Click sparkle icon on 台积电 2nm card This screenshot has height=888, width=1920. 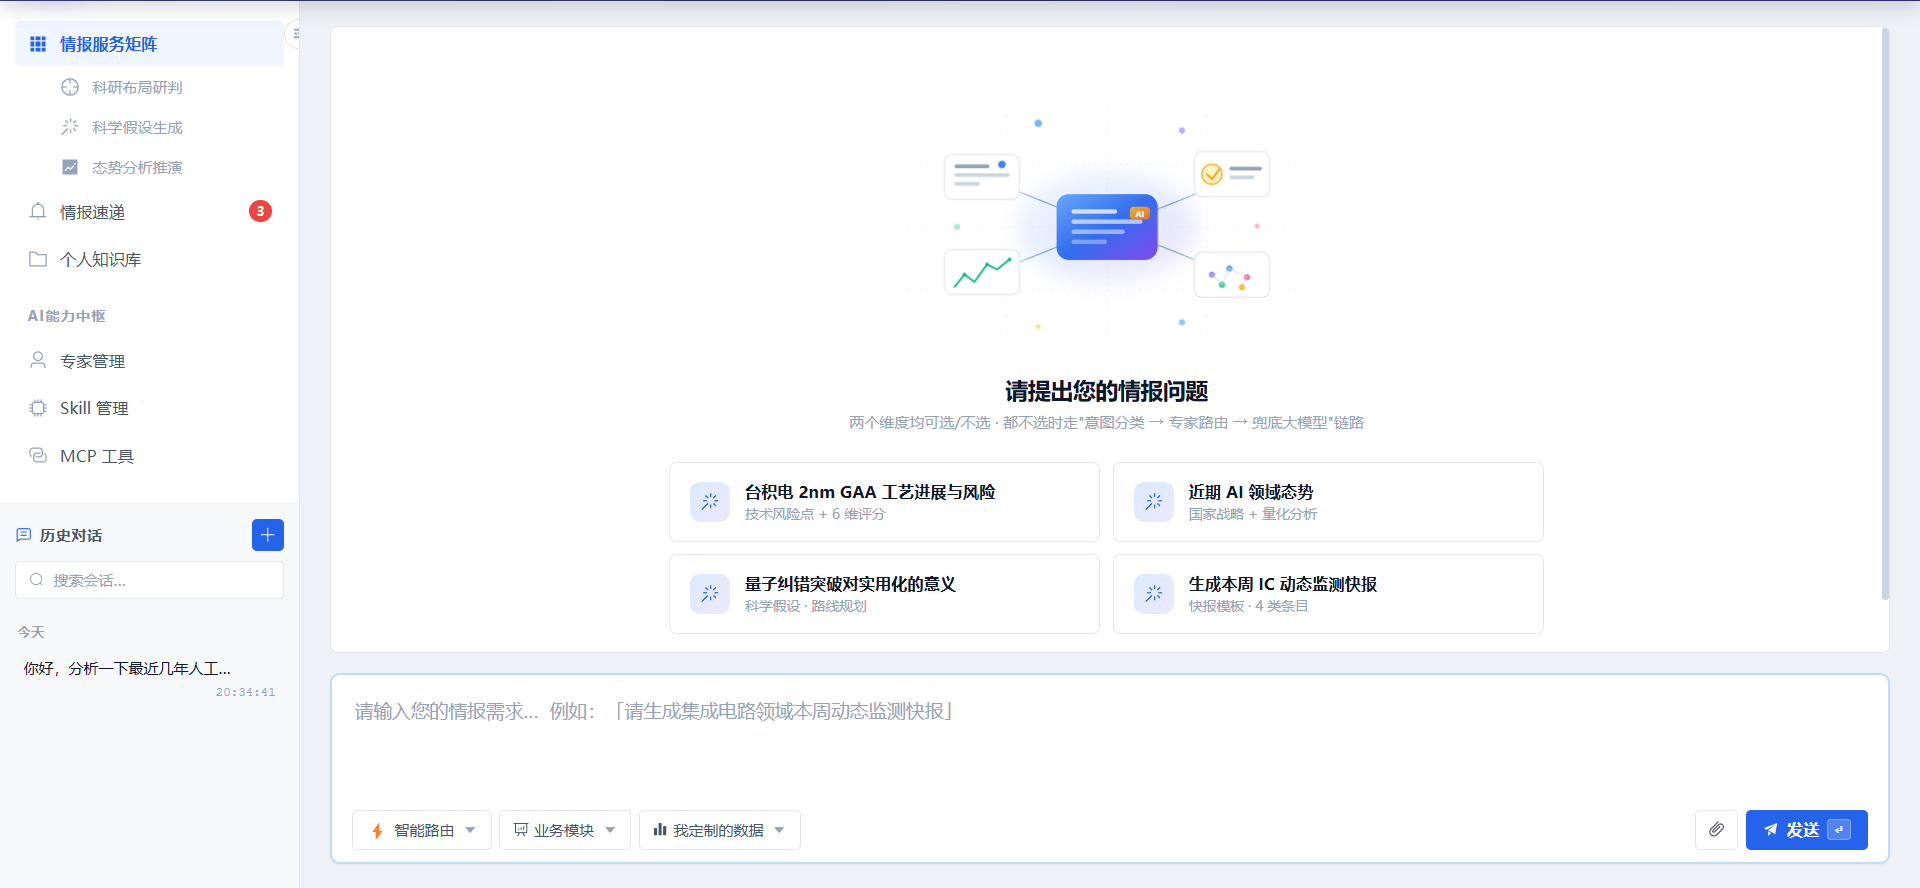(x=710, y=502)
